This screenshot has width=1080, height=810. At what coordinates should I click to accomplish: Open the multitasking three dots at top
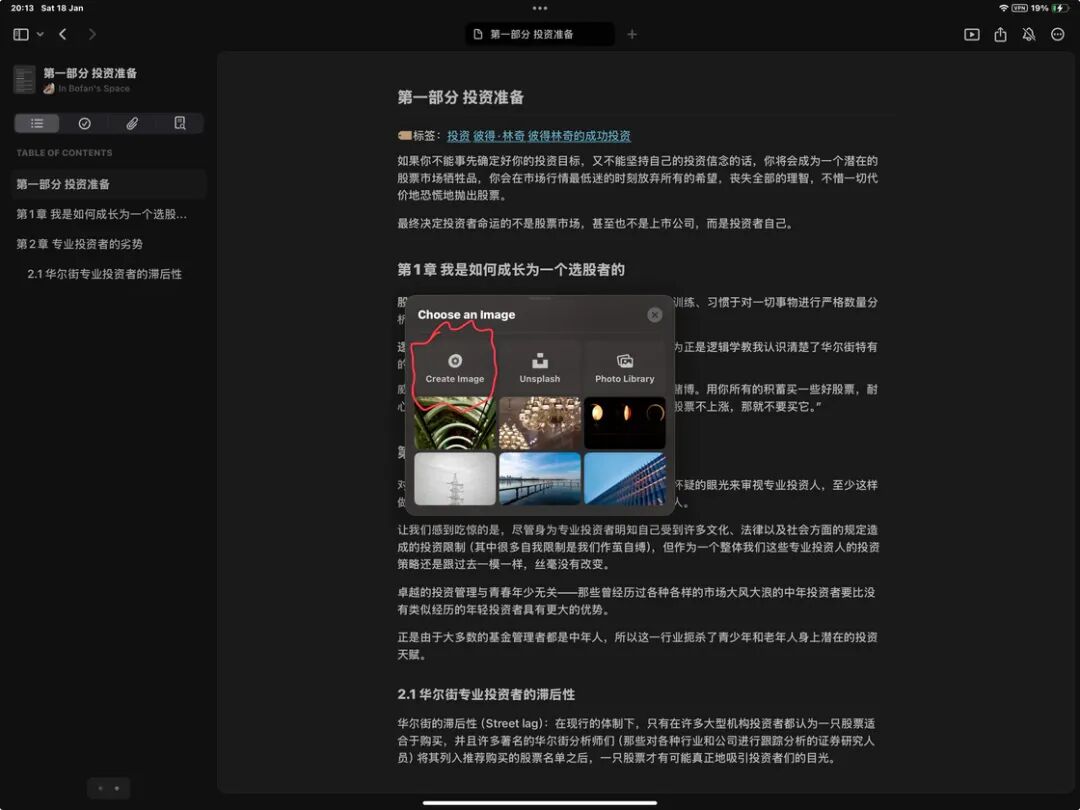click(x=540, y=8)
